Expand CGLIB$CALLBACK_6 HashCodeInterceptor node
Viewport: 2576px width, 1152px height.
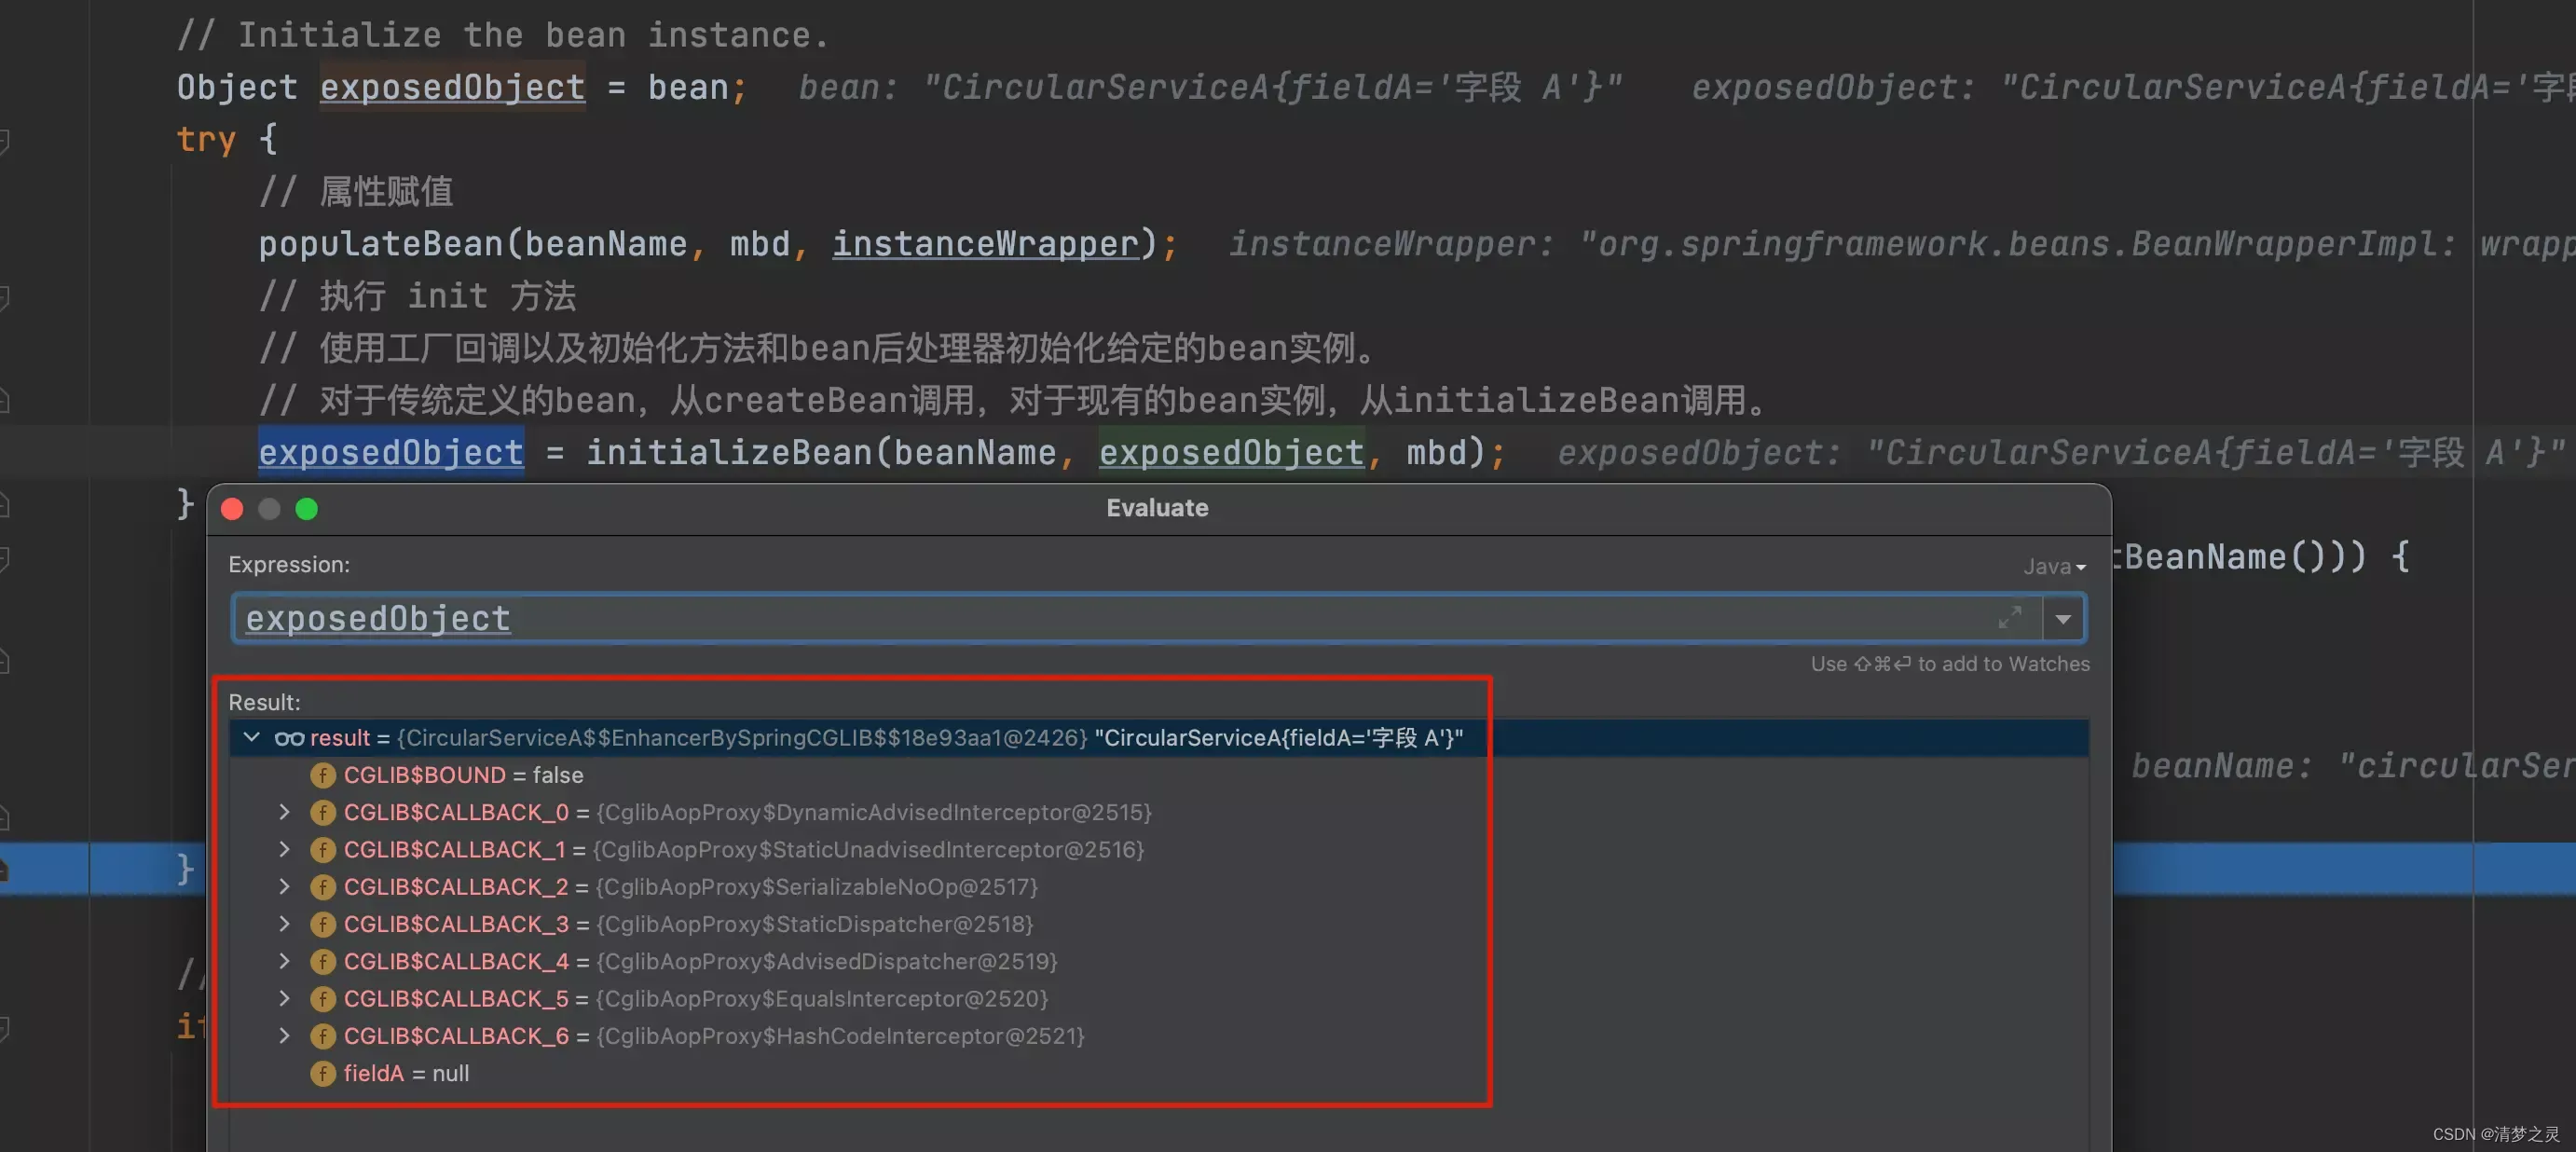(284, 1036)
